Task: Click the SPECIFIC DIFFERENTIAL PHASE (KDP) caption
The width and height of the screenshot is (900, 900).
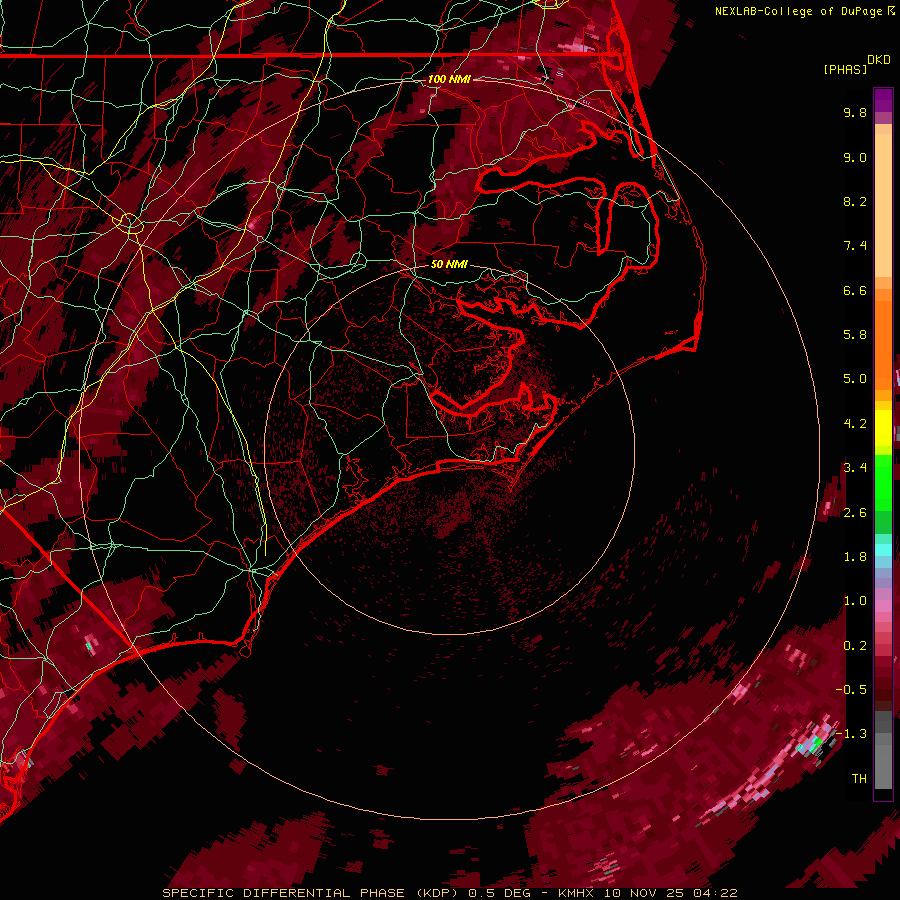Action: (x=313, y=893)
